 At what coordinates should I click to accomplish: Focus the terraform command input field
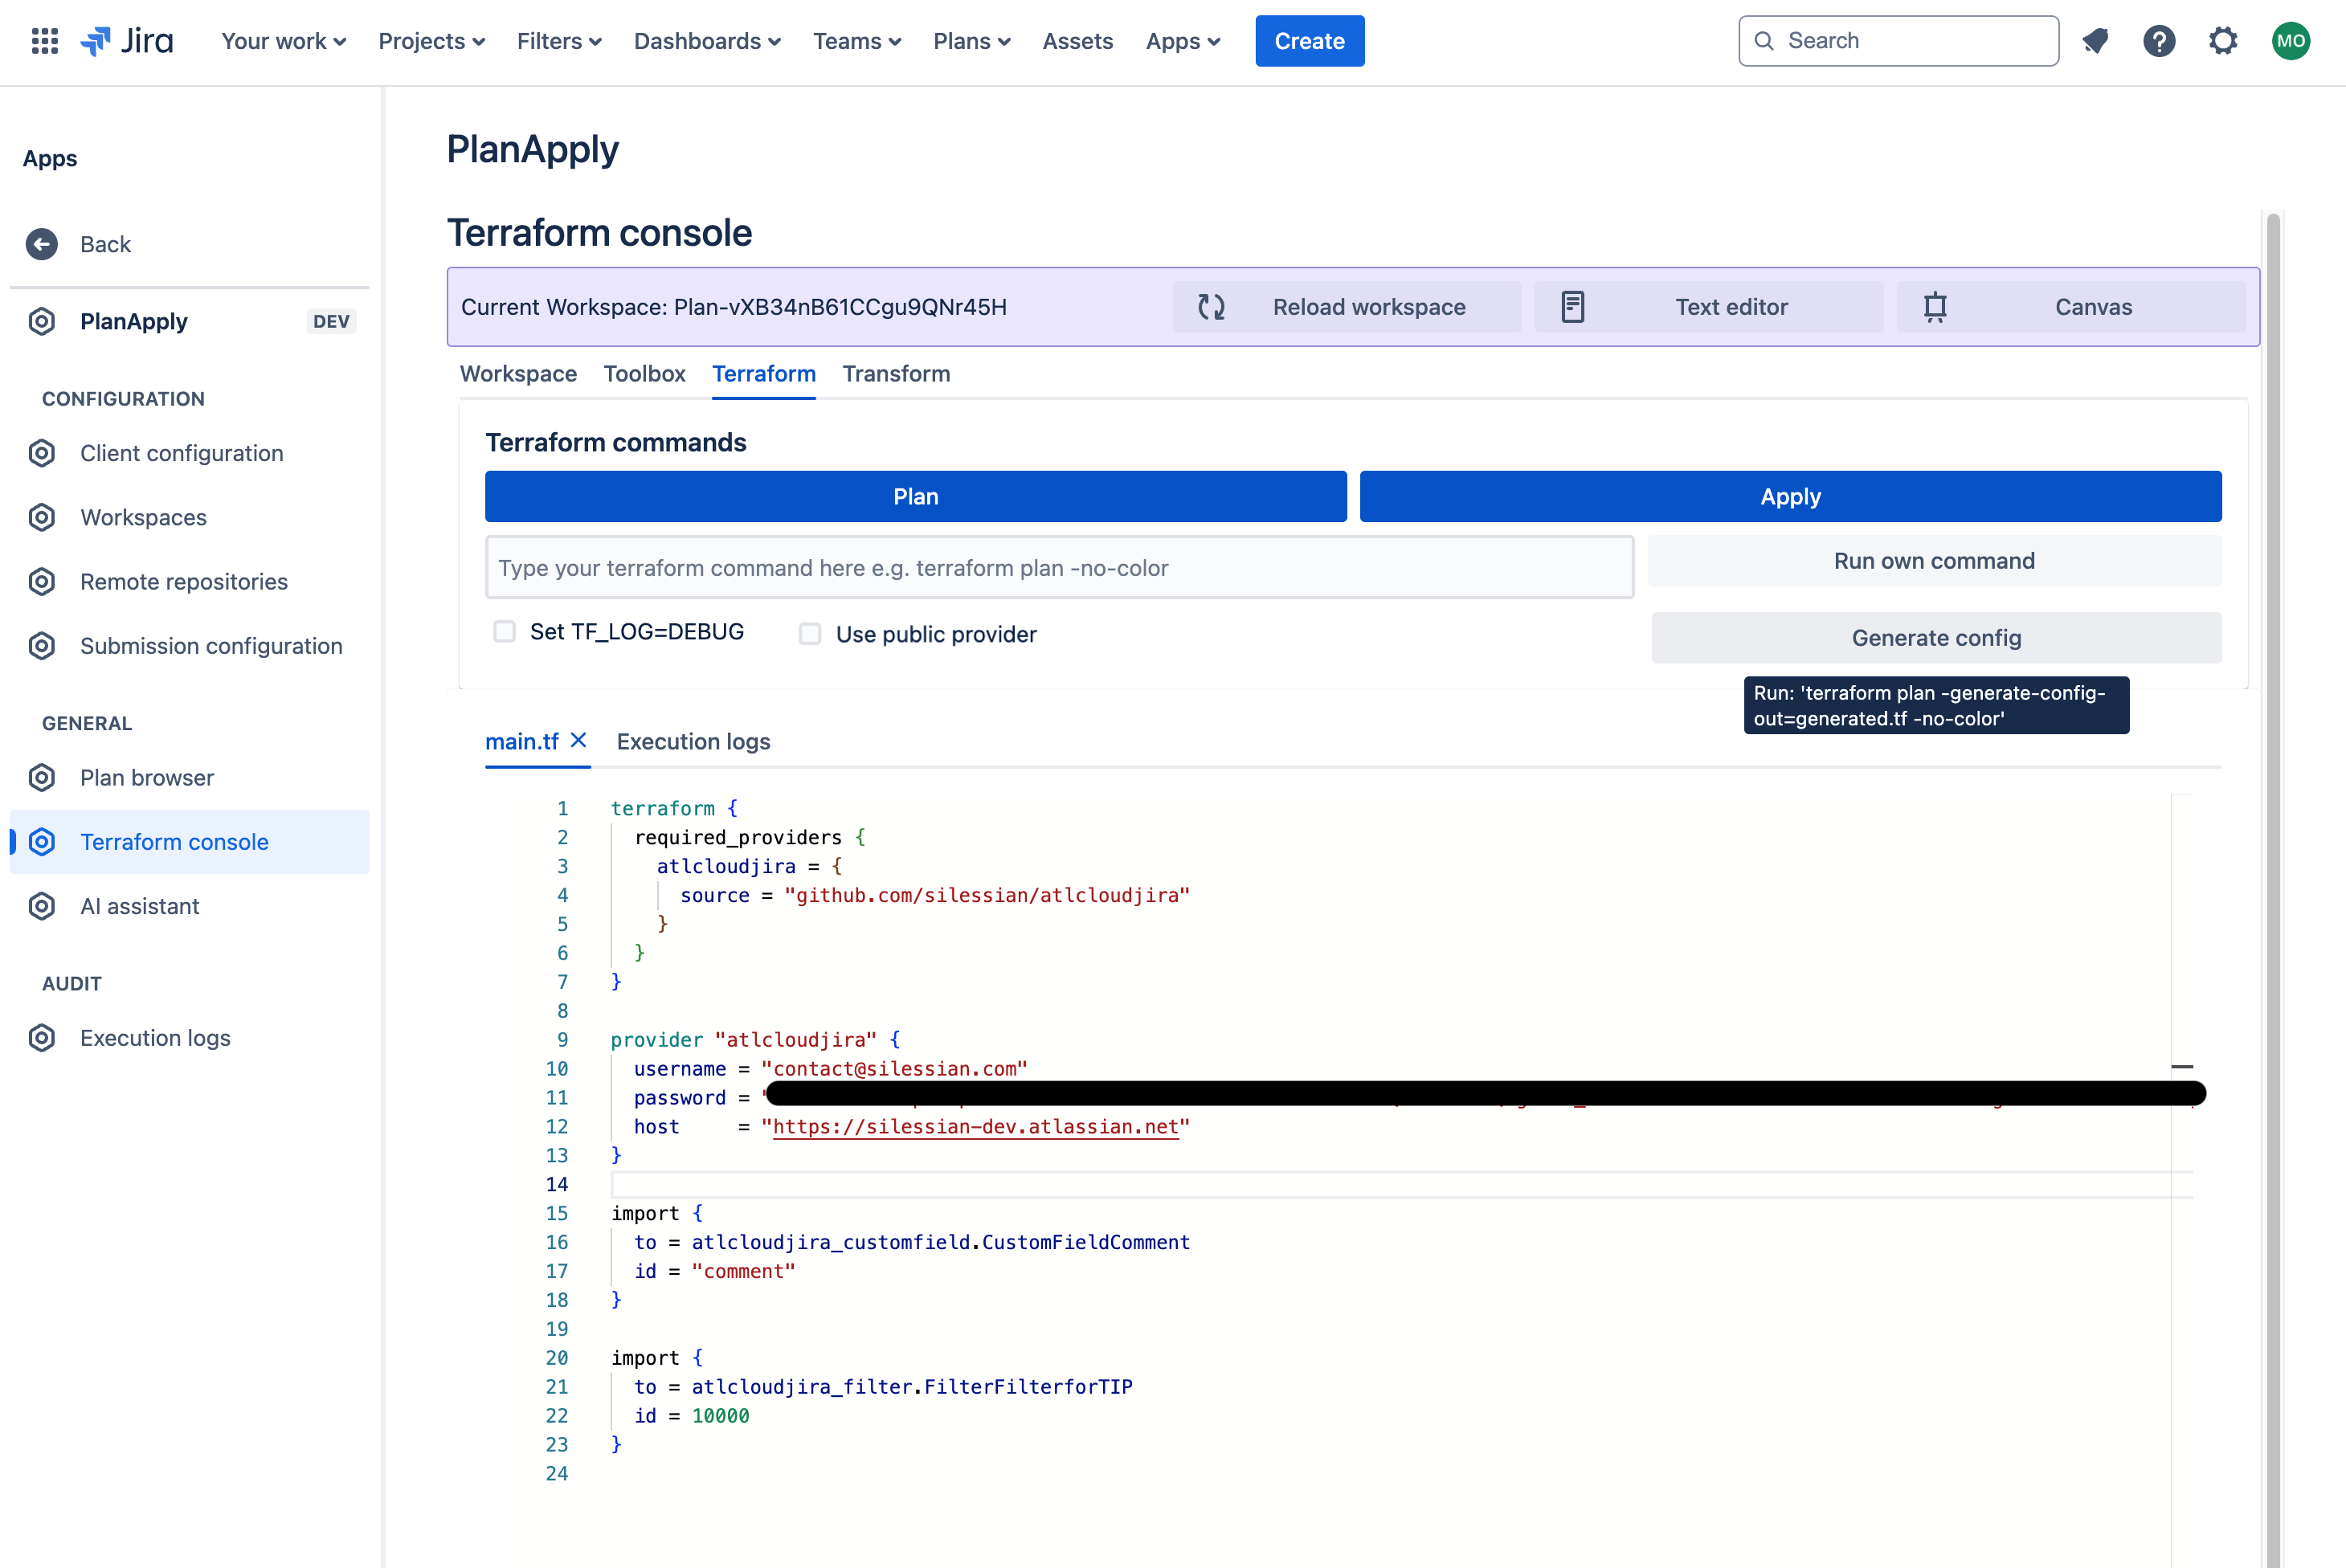coord(1059,568)
